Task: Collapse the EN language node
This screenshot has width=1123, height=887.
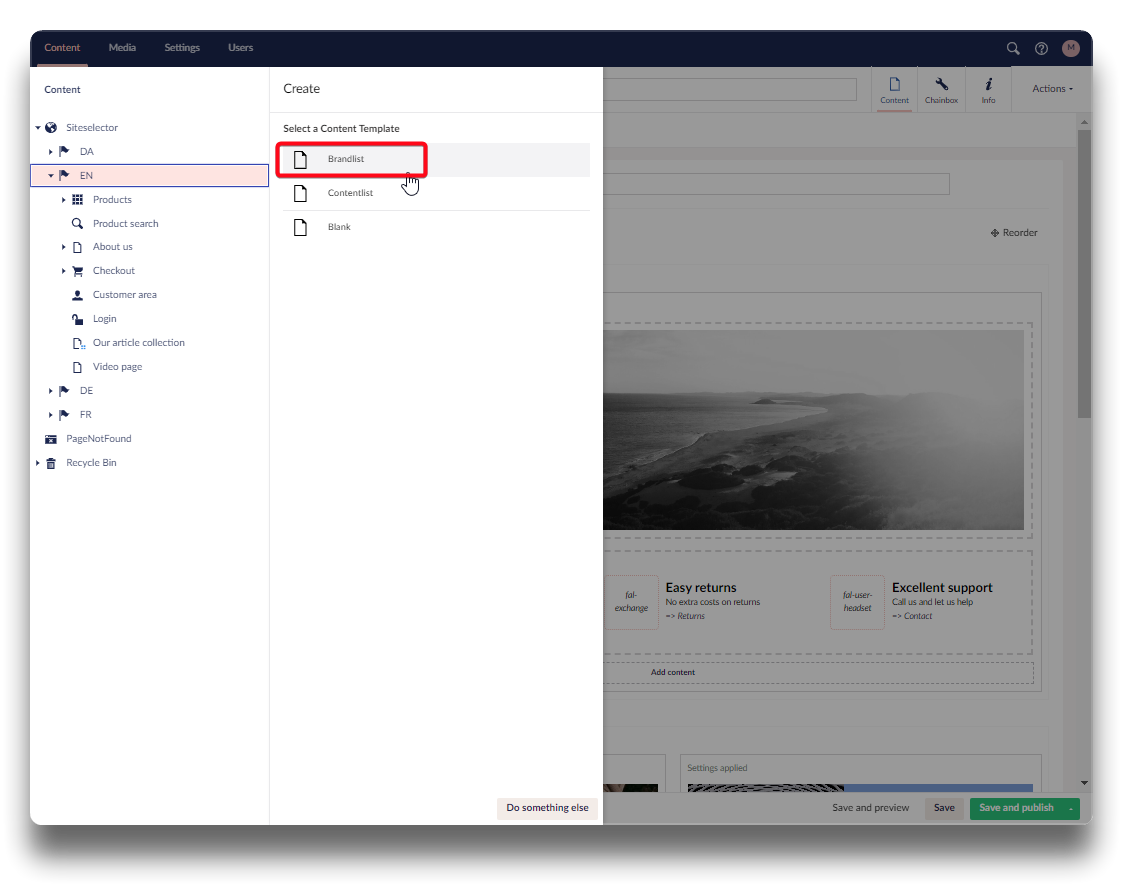Action: coord(51,176)
